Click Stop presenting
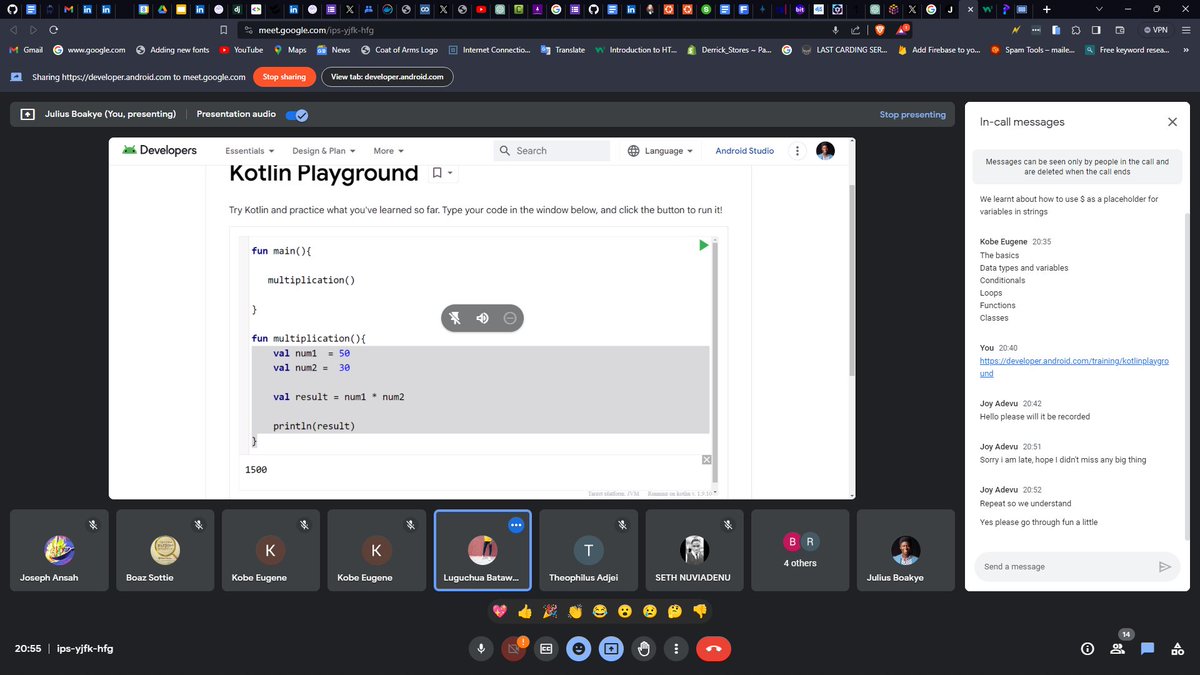The image size is (1200, 675). [912, 115]
